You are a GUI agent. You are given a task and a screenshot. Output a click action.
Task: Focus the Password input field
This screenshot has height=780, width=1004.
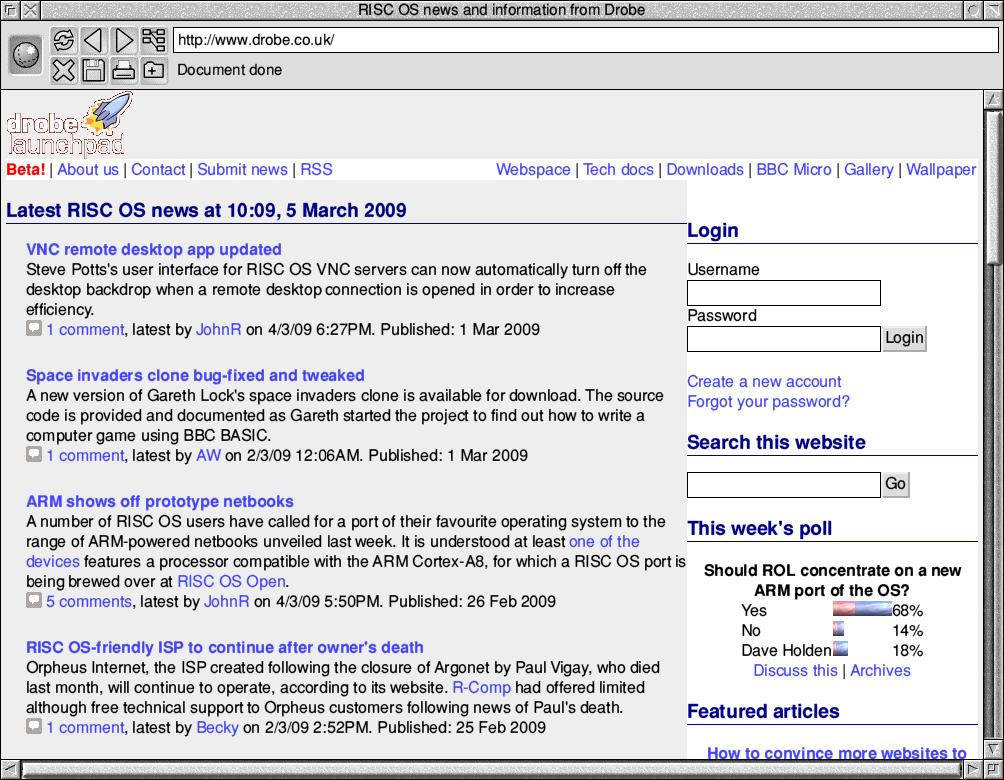coord(784,339)
